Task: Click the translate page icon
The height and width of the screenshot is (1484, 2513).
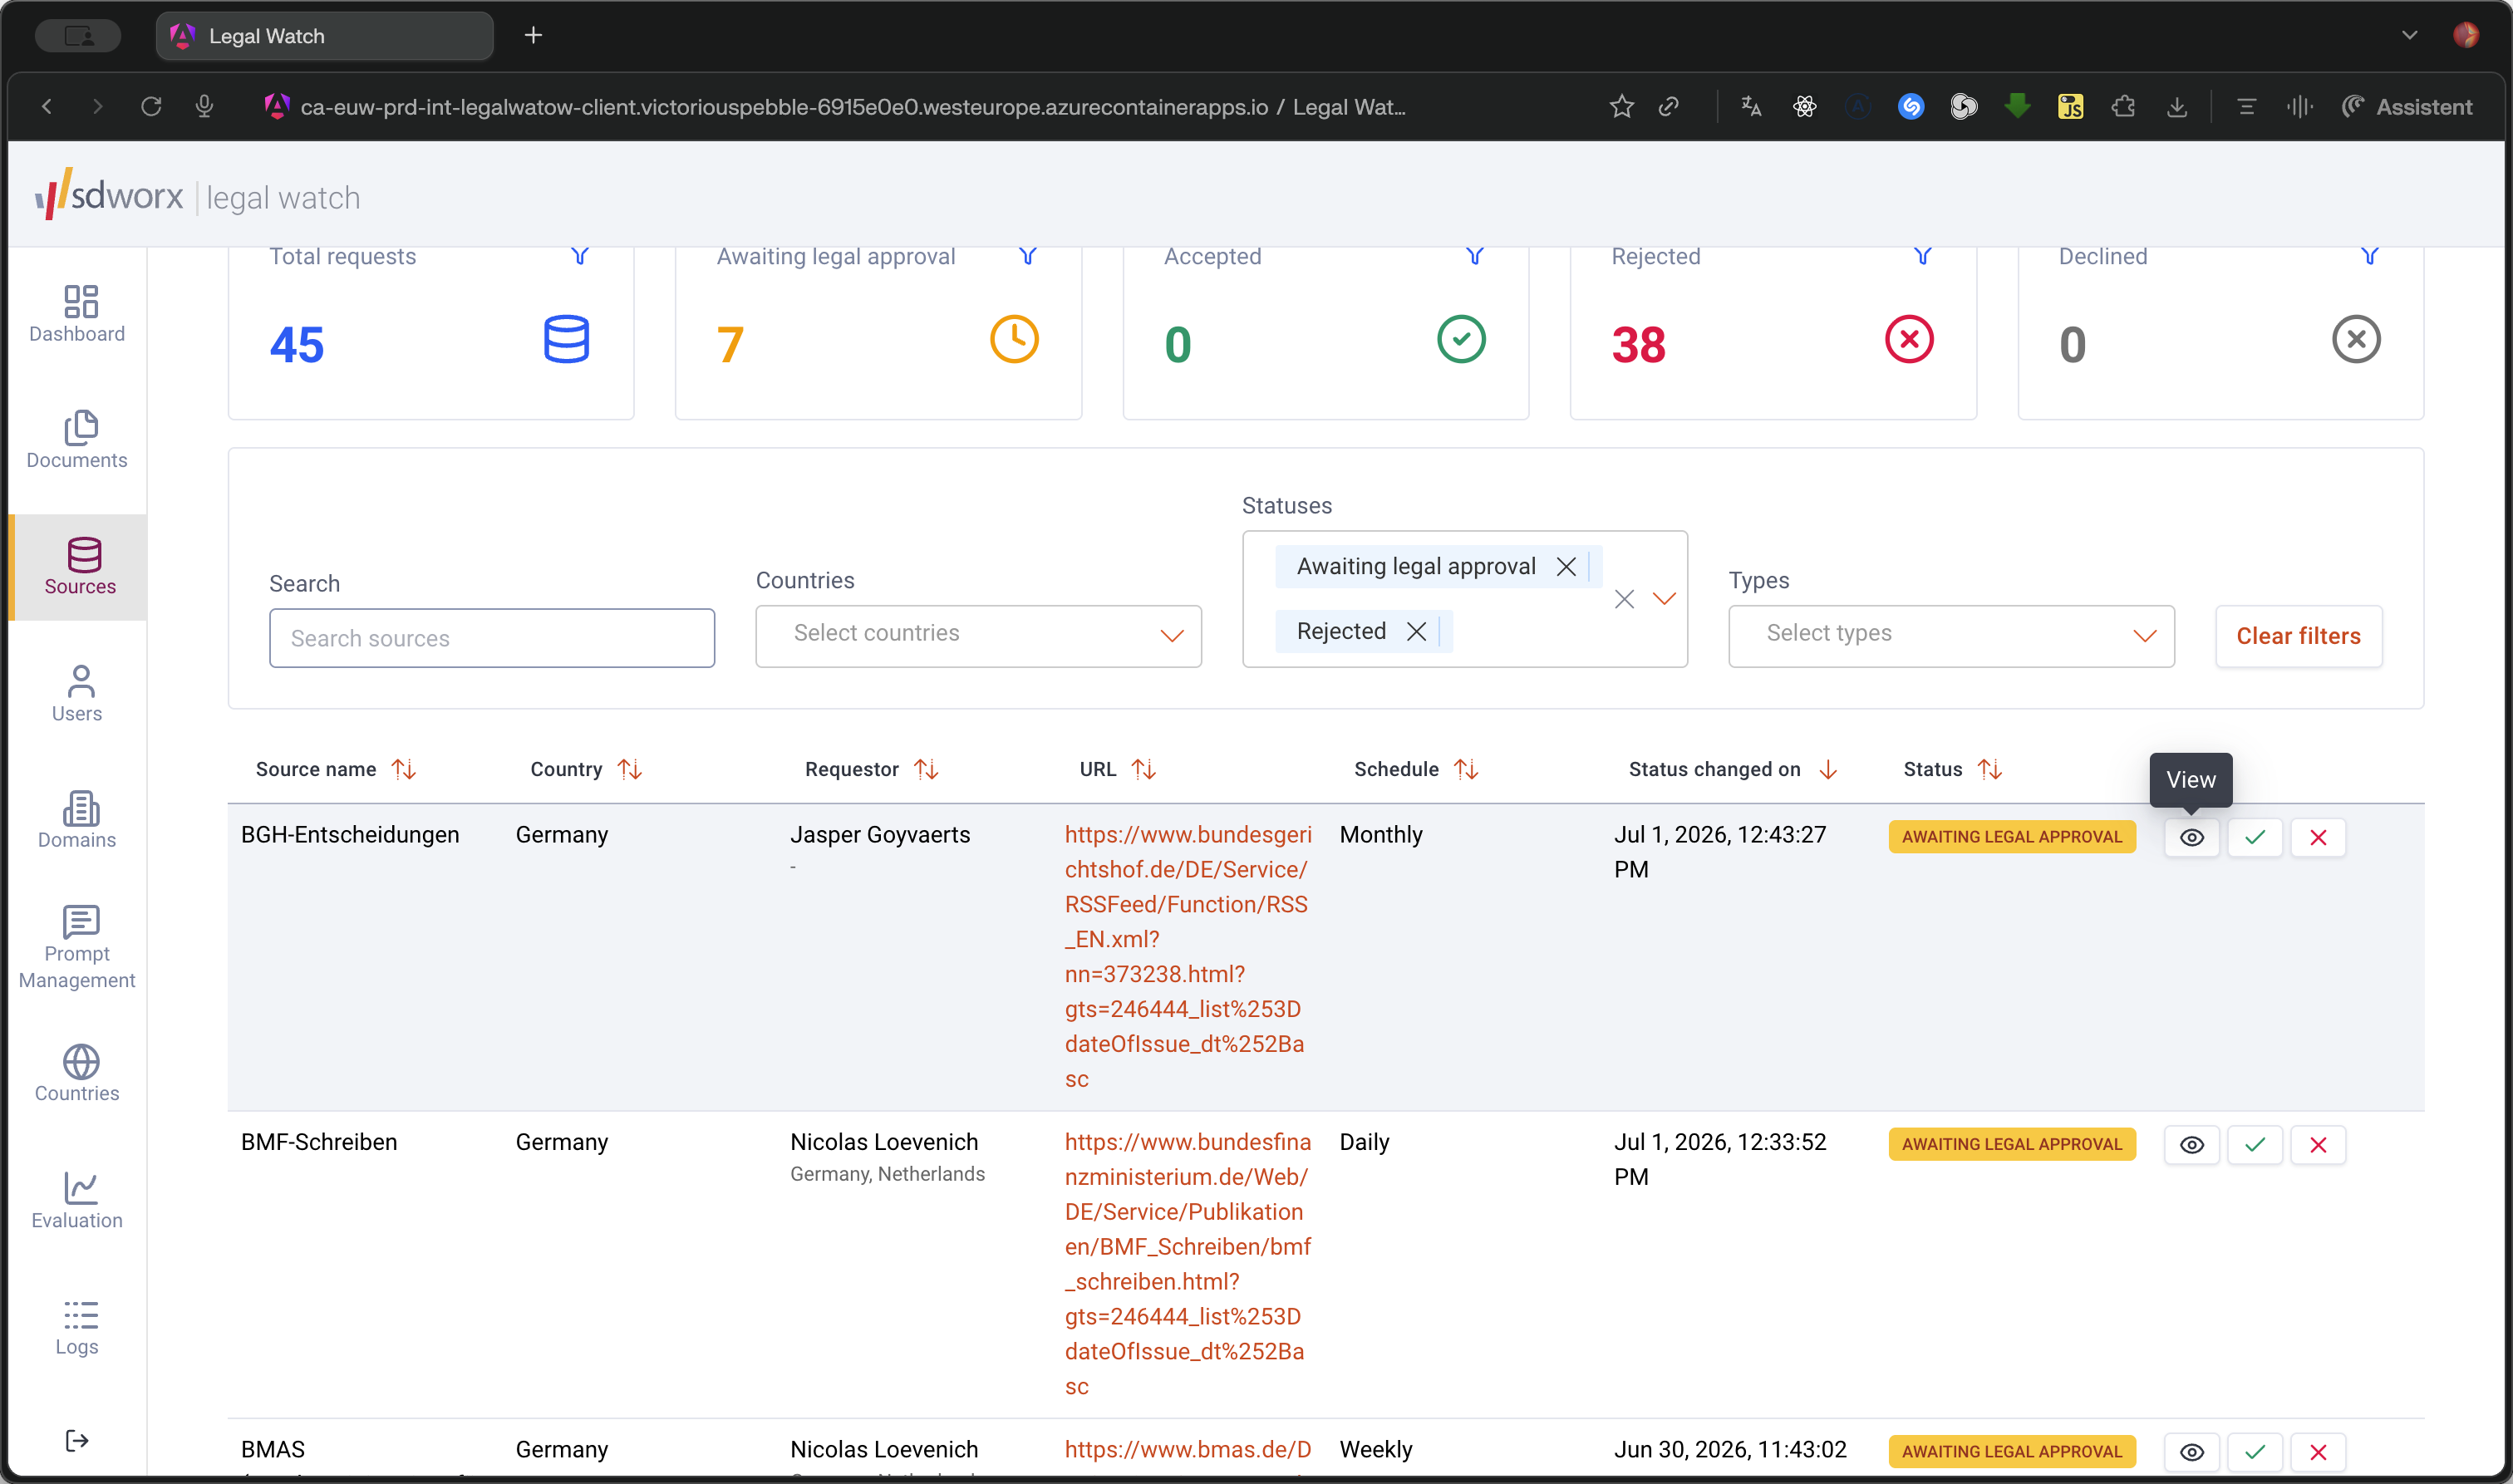Action: pyautogui.click(x=1751, y=106)
